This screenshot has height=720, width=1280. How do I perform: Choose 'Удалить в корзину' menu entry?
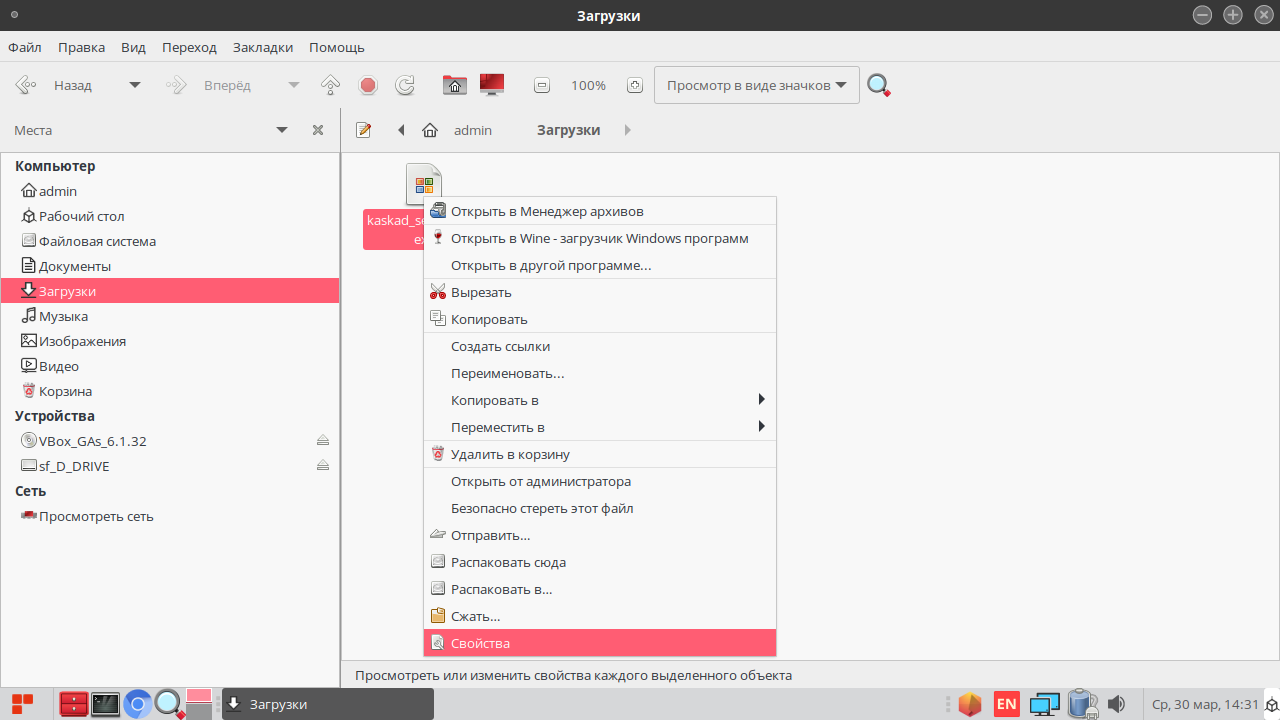coord(600,454)
